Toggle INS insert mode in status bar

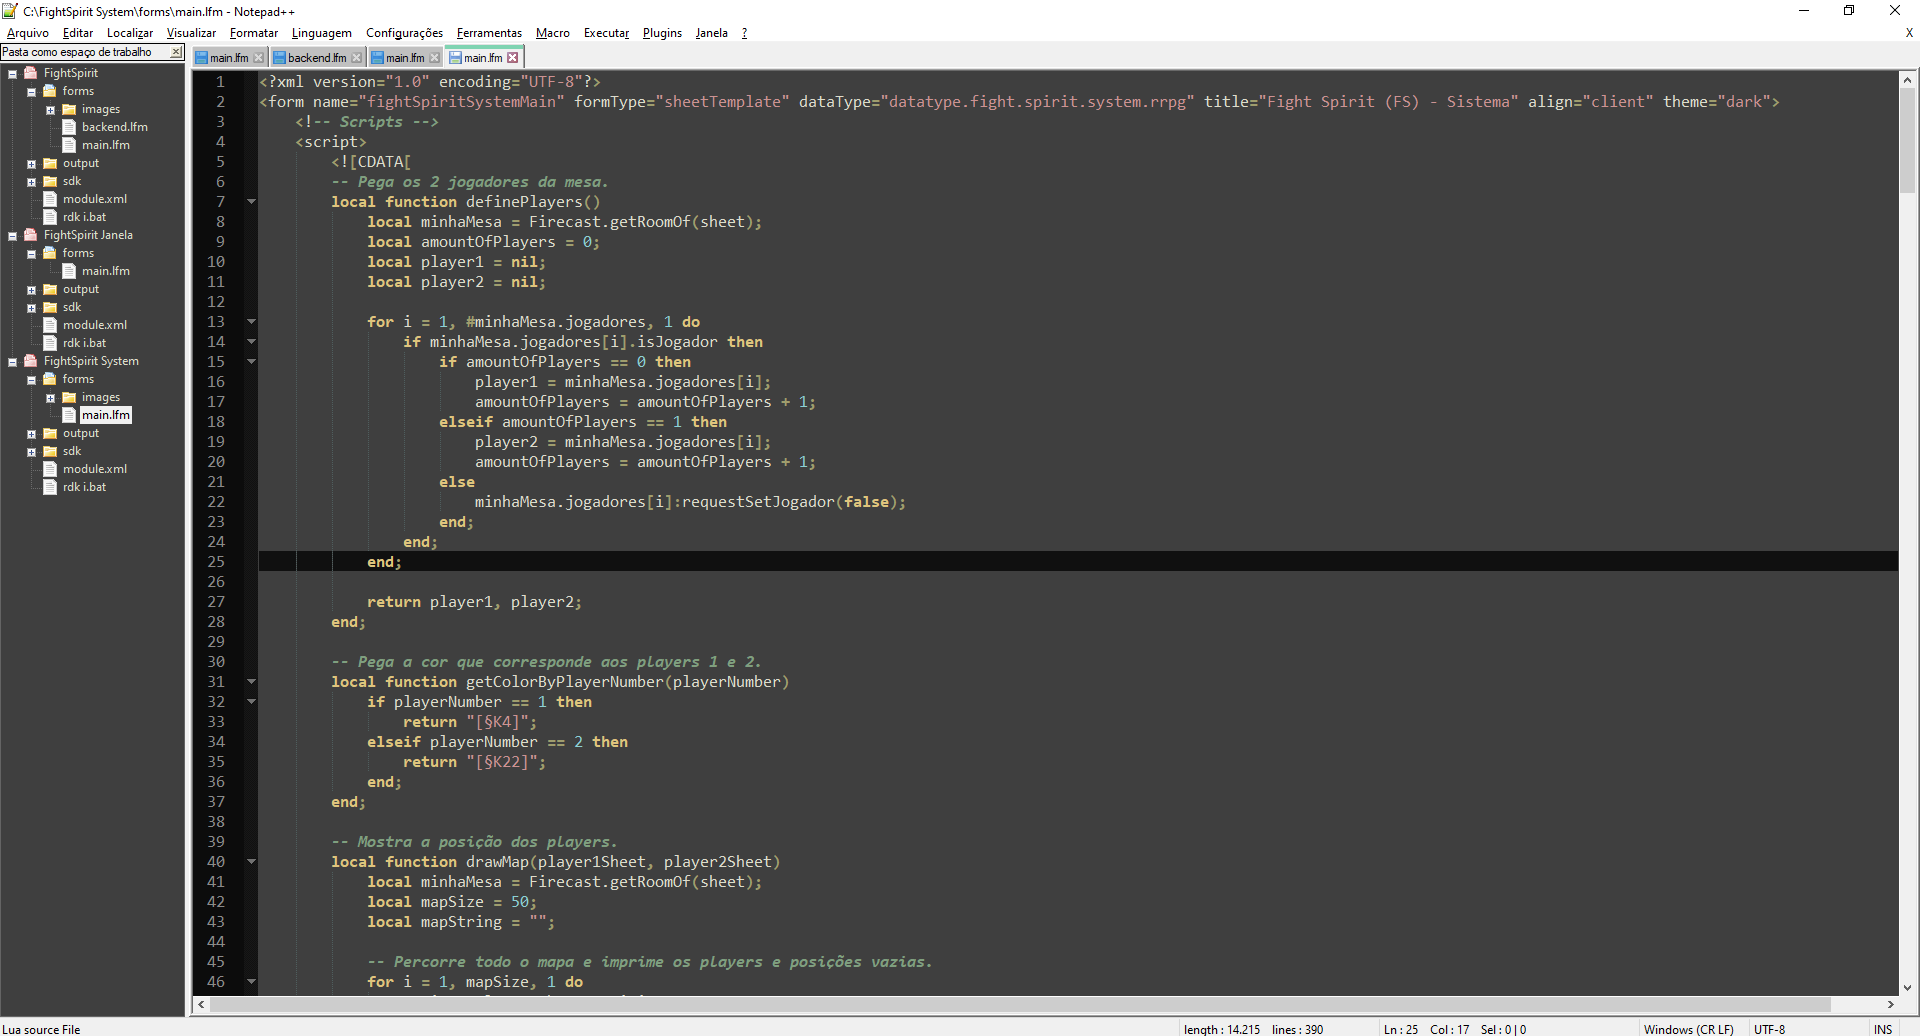click(1883, 1029)
